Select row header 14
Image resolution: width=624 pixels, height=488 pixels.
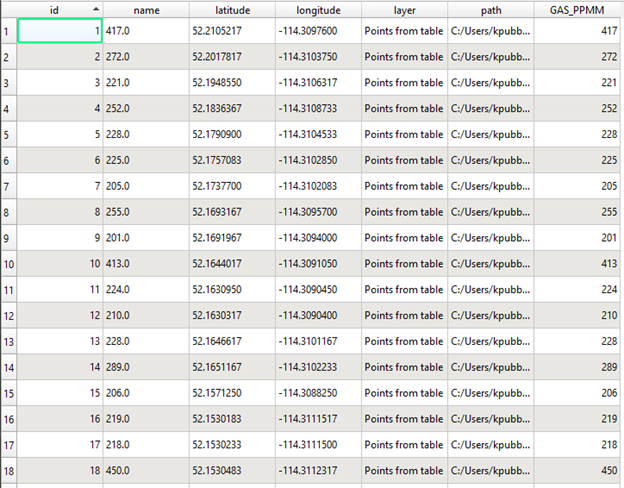point(8,367)
